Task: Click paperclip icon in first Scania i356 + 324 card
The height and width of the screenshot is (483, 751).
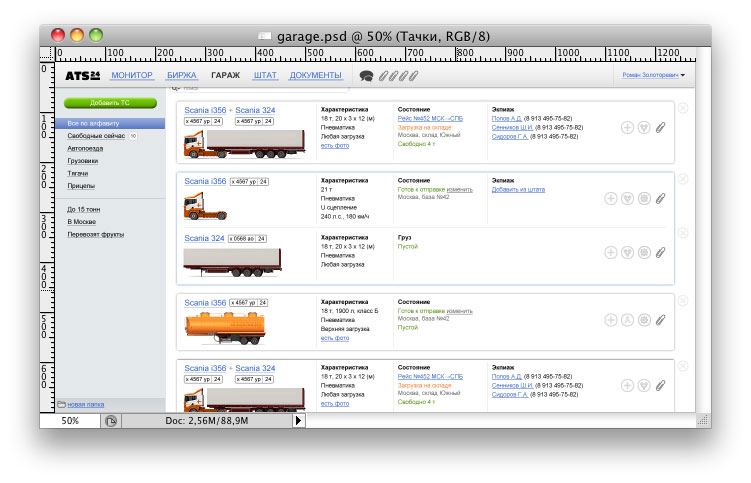Action: 660,127
